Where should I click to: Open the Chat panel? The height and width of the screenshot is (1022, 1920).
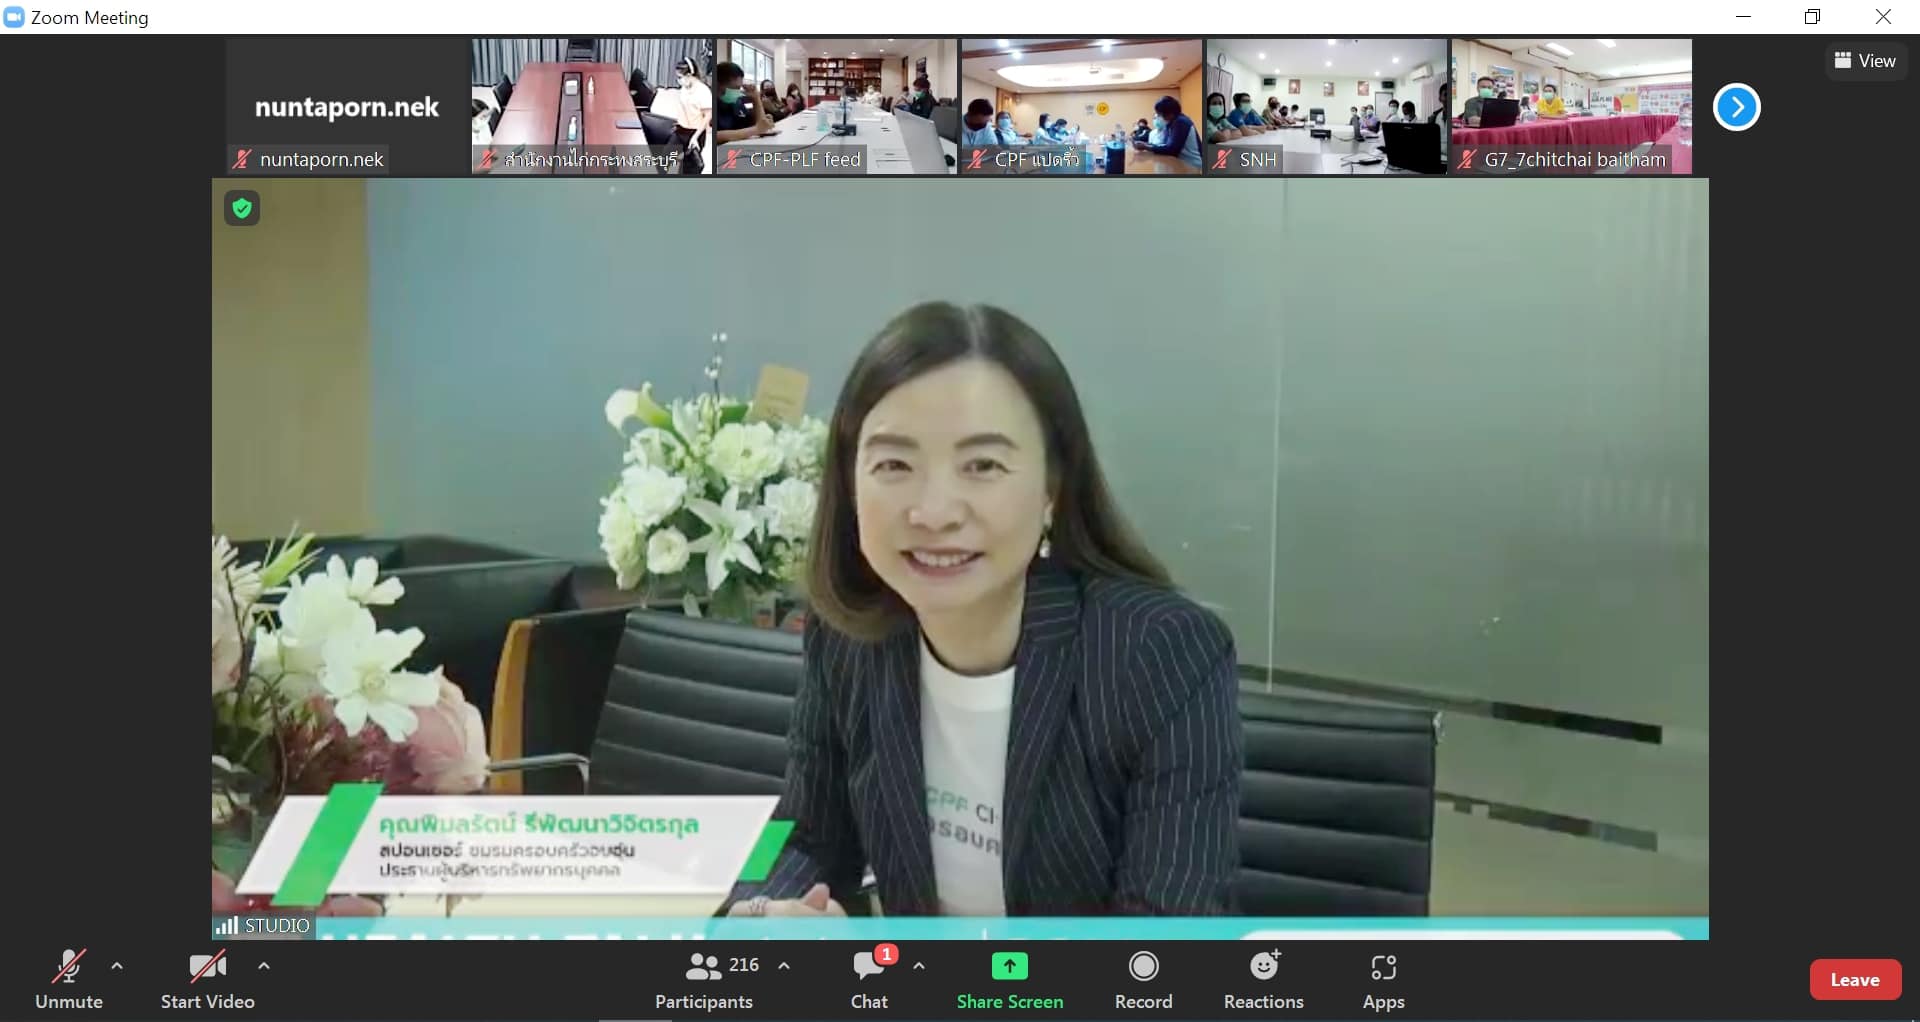pos(869,979)
